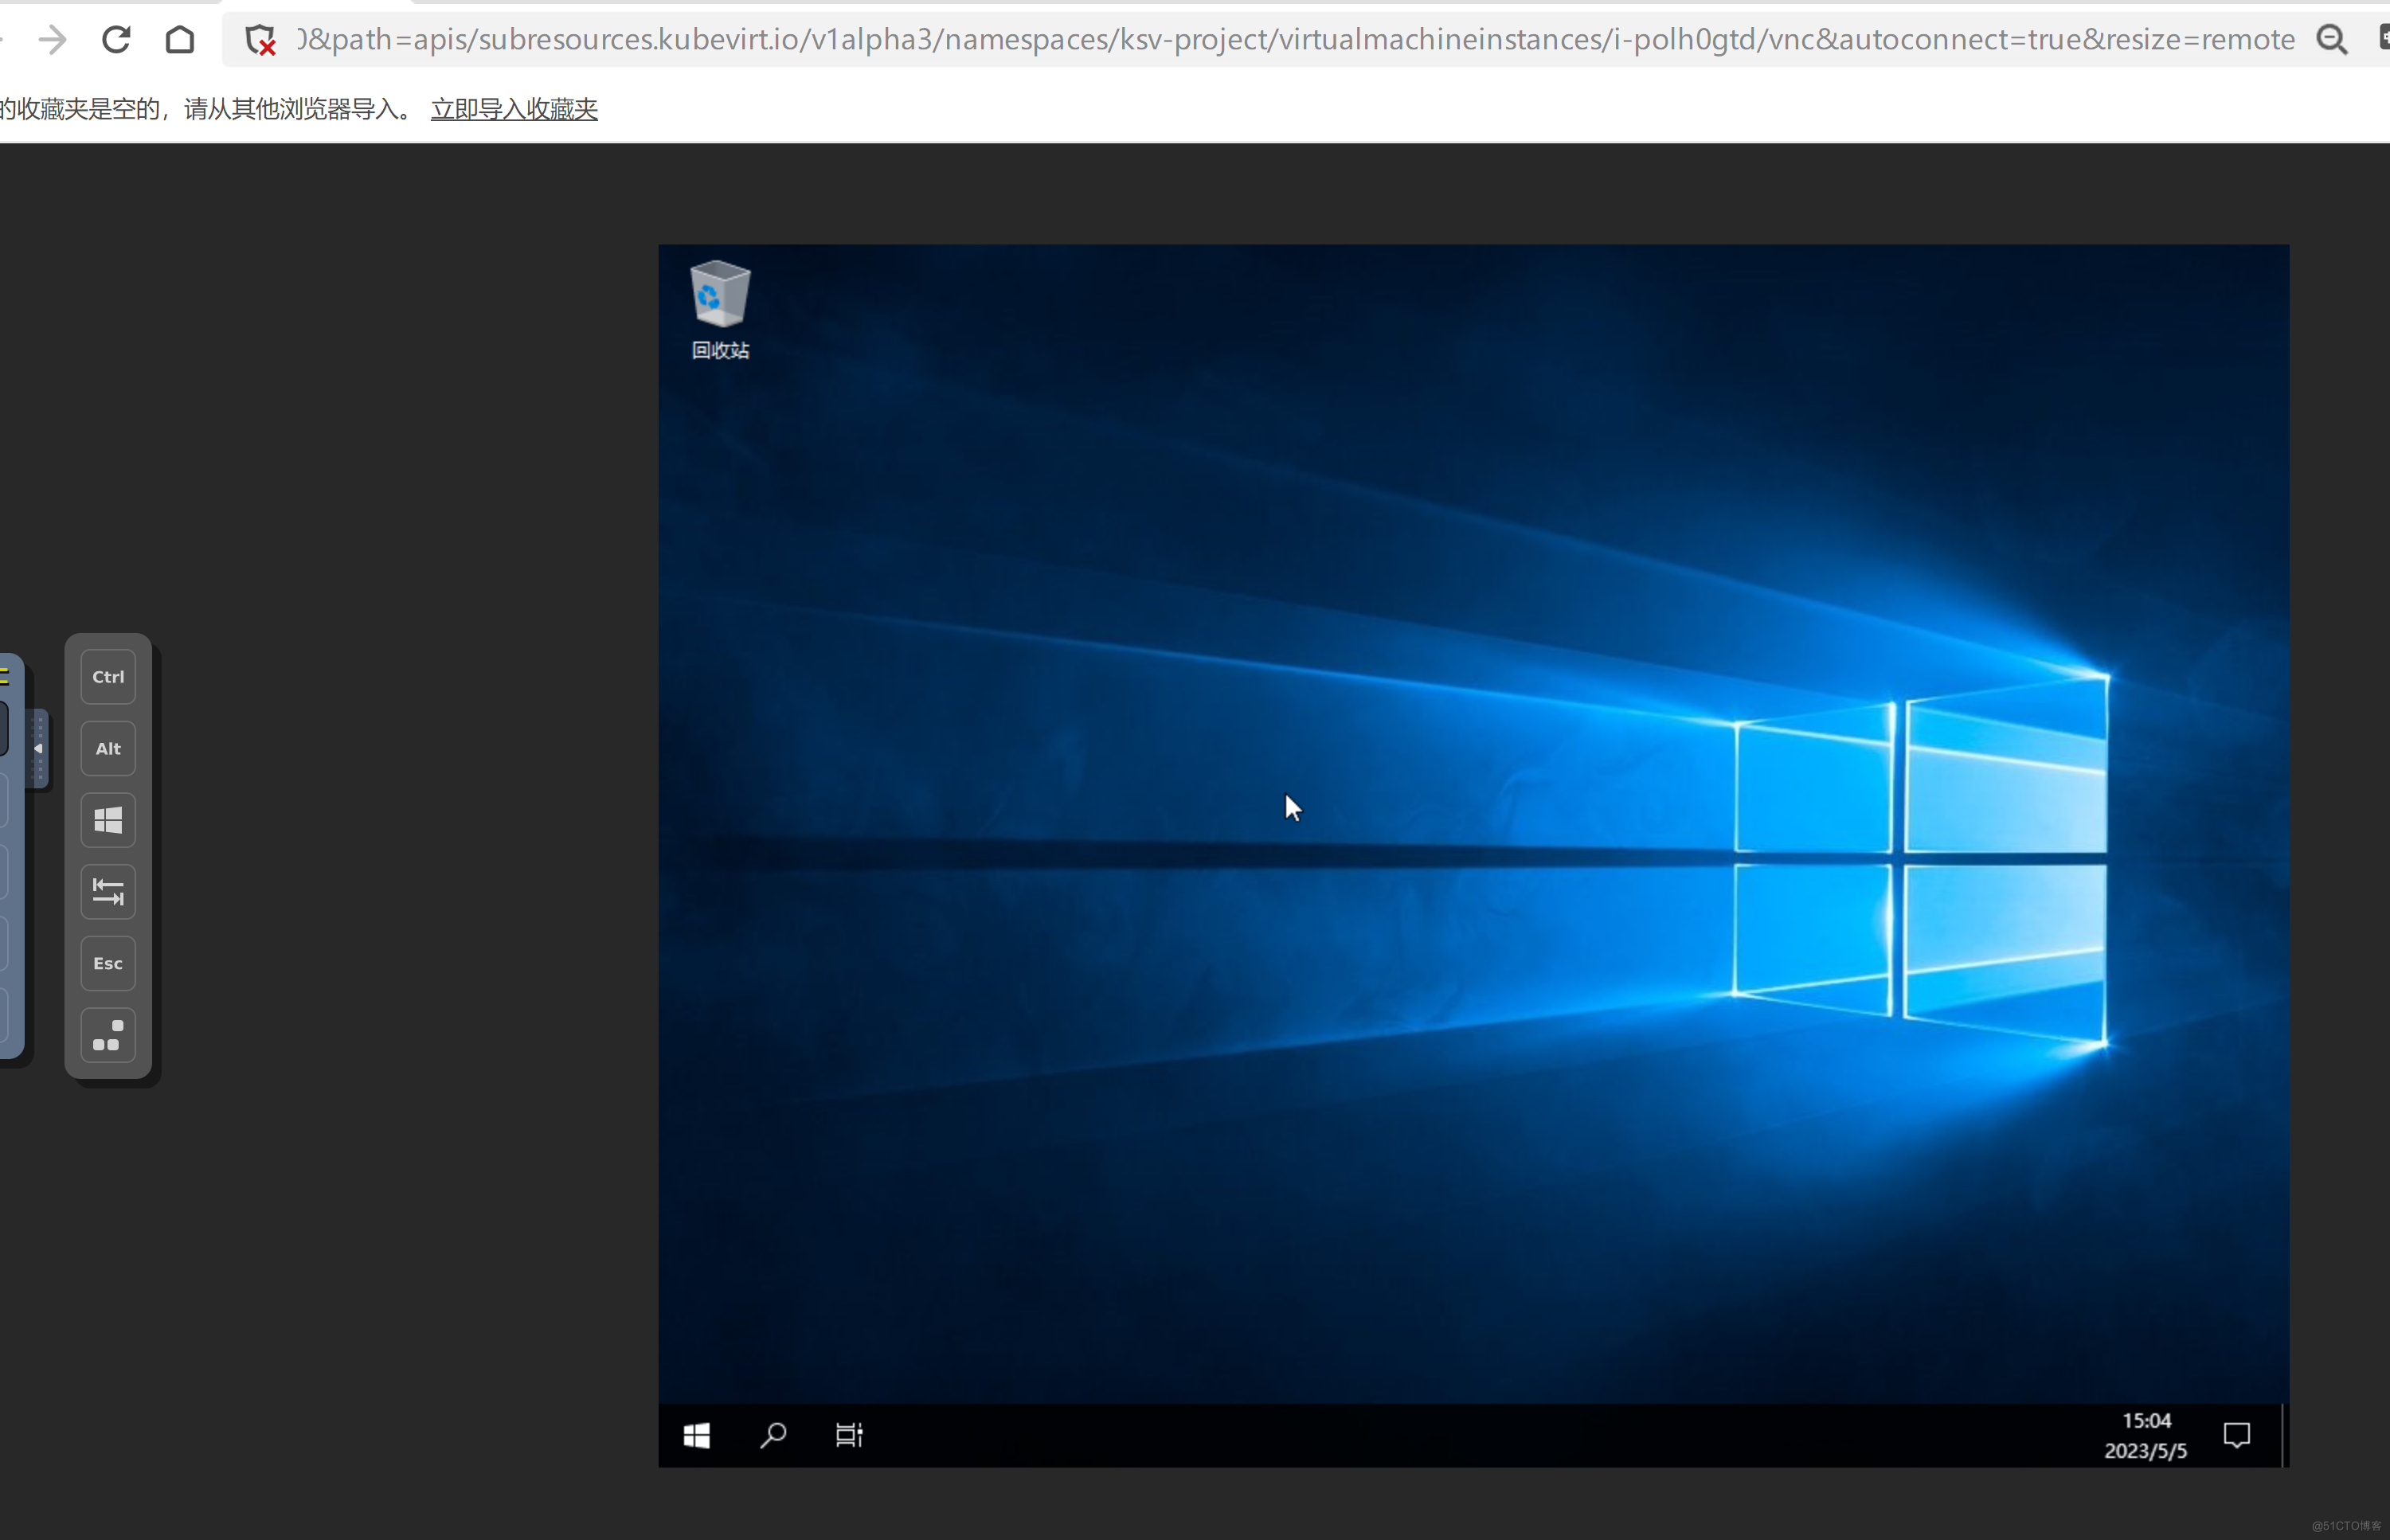Collapse the noVNC control bar handle
Viewport: 2390px width, 1540px height.
pos(38,748)
